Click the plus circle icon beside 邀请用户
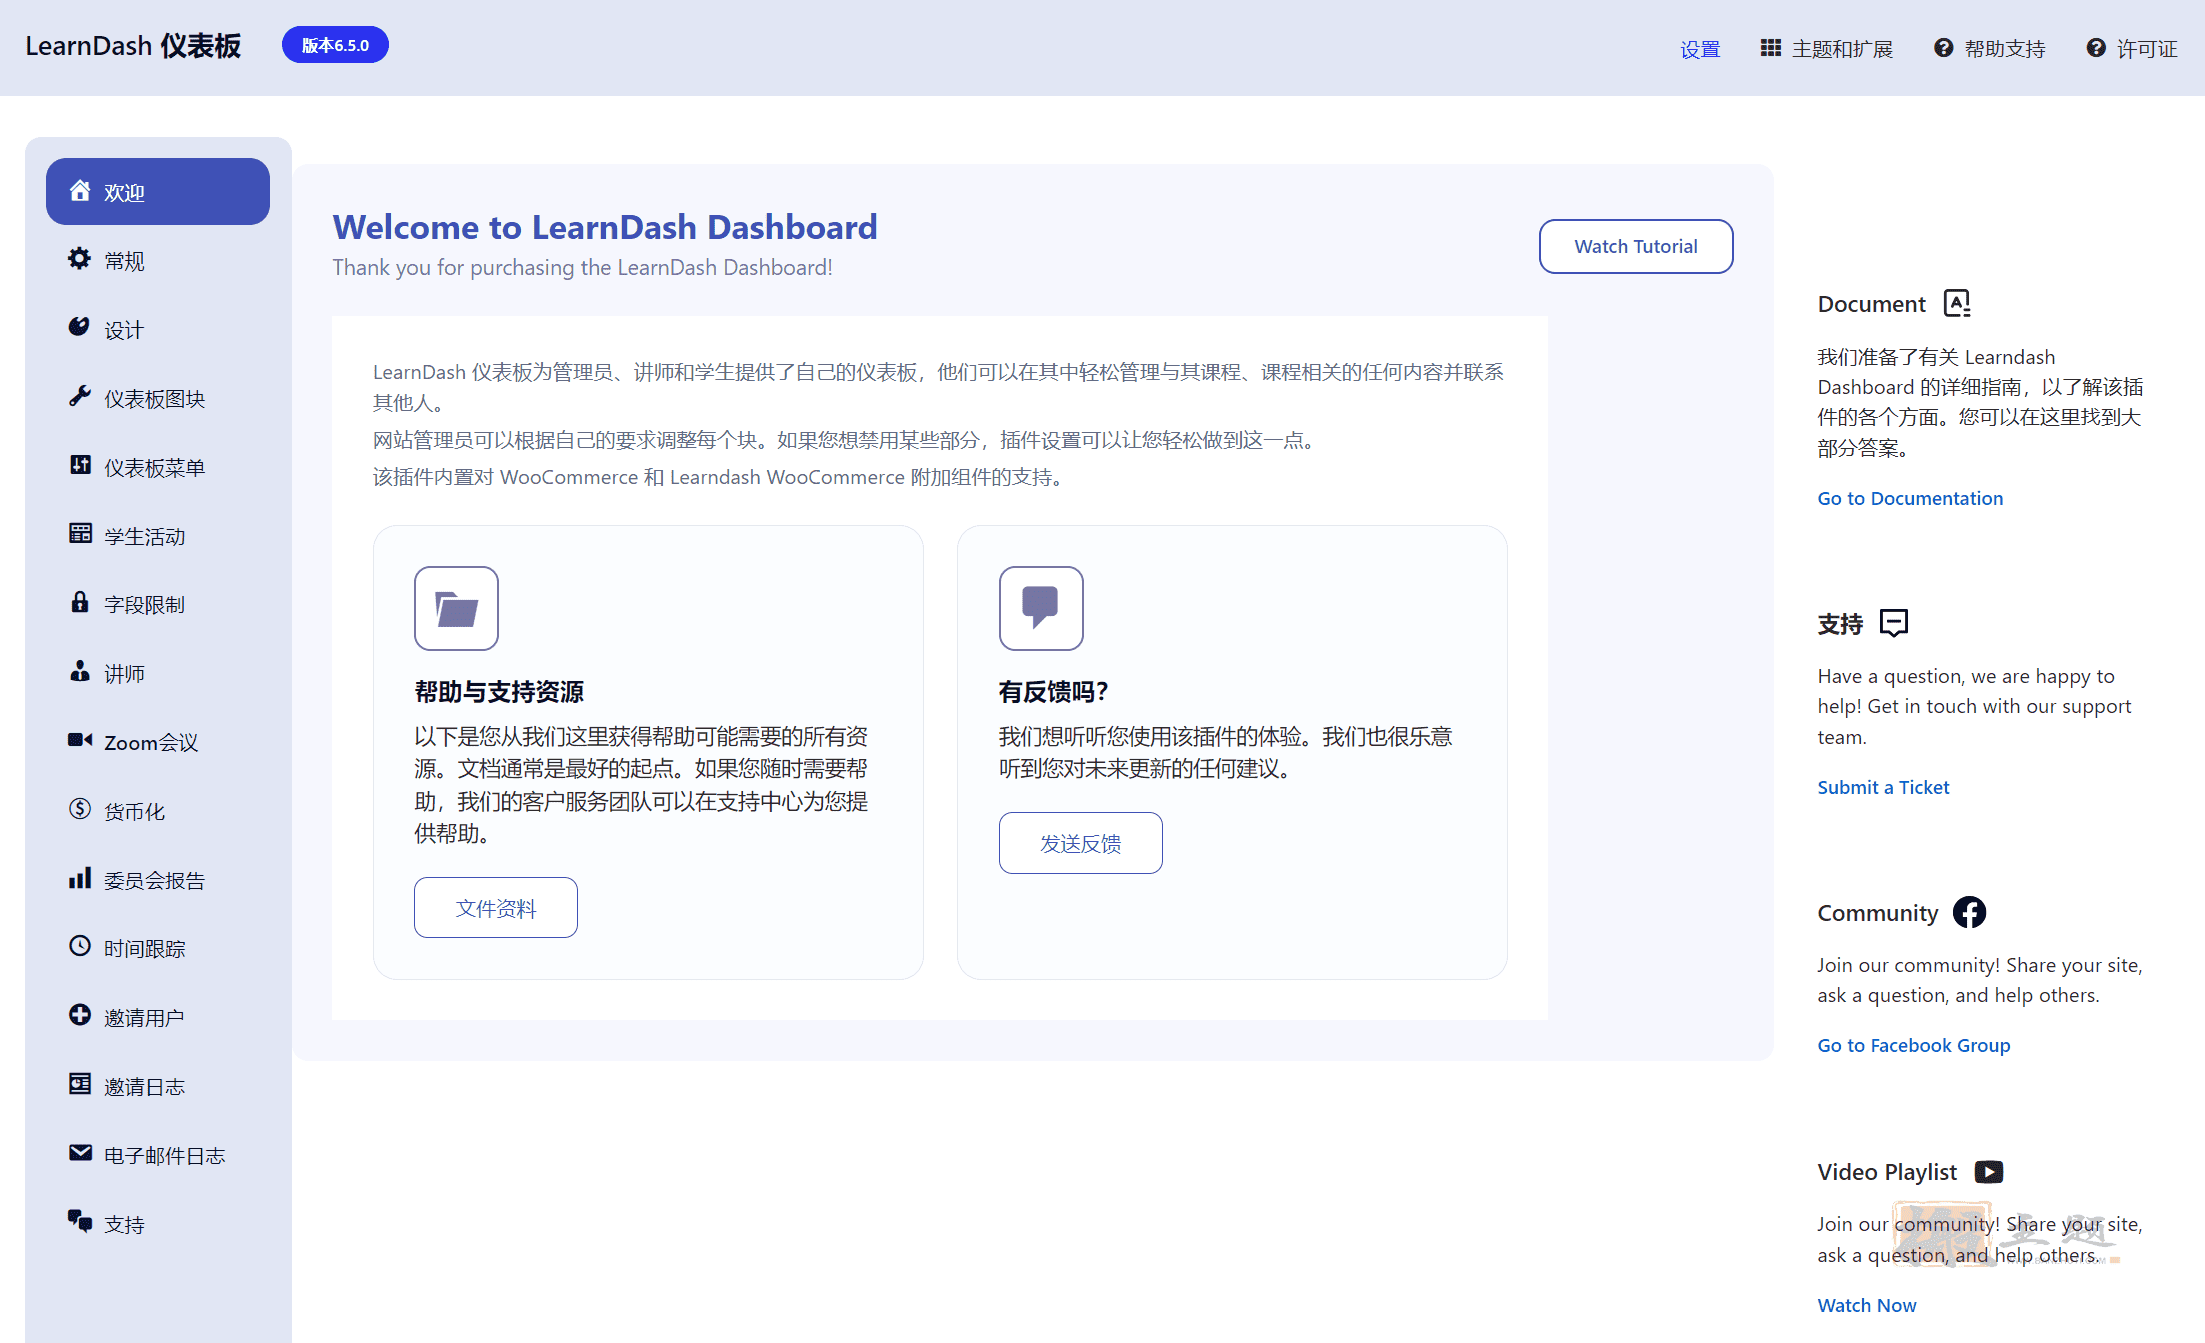 [x=80, y=1015]
